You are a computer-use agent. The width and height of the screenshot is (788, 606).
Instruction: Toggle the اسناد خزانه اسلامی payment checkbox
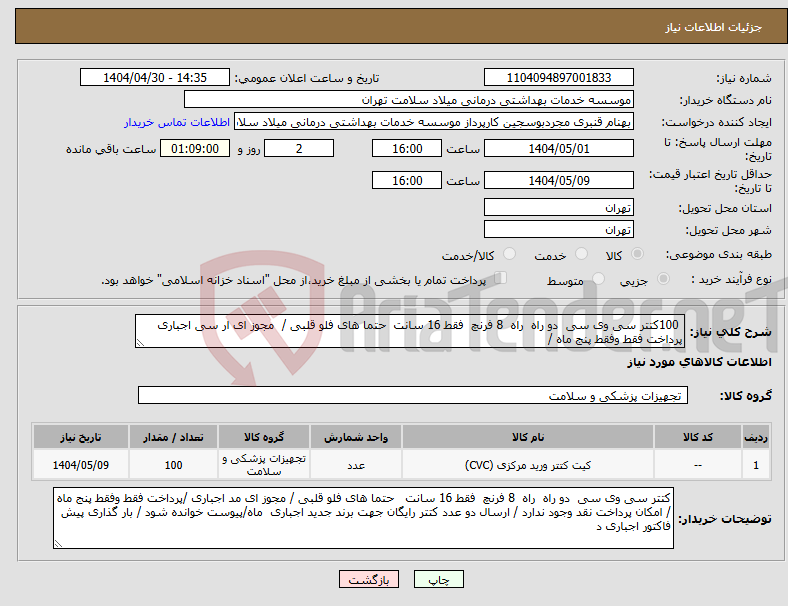coord(501,278)
